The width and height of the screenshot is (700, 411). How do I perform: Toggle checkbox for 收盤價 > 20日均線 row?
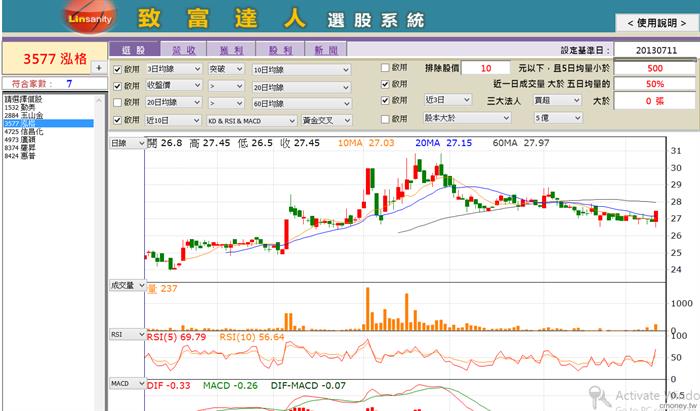[x=117, y=86]
